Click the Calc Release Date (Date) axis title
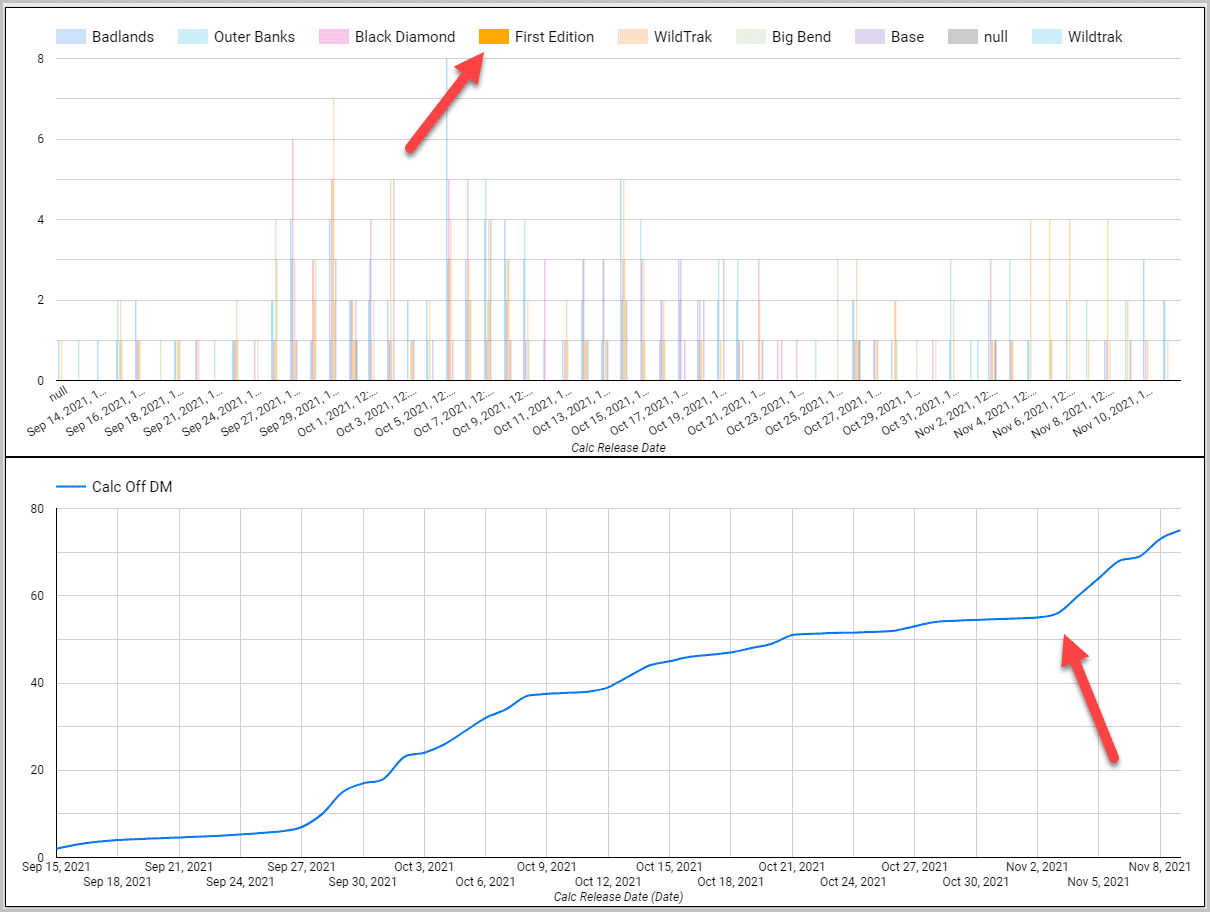The height and width of the screenshot is (912, 1210). (x=619, y=897)
